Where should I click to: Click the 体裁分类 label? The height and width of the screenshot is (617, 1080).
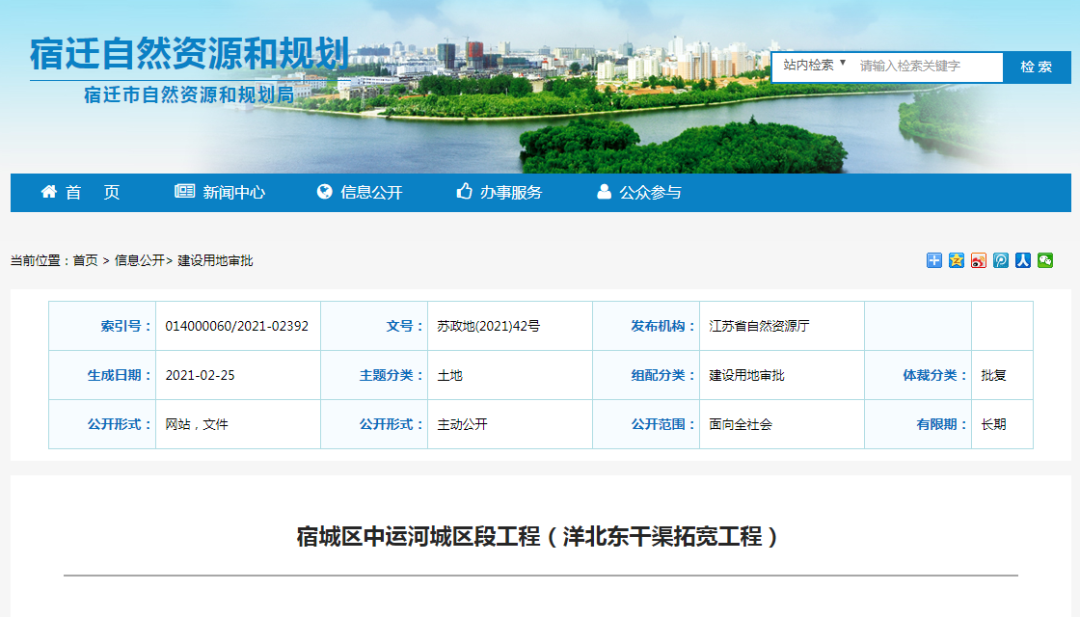click(x=935, y=375)
